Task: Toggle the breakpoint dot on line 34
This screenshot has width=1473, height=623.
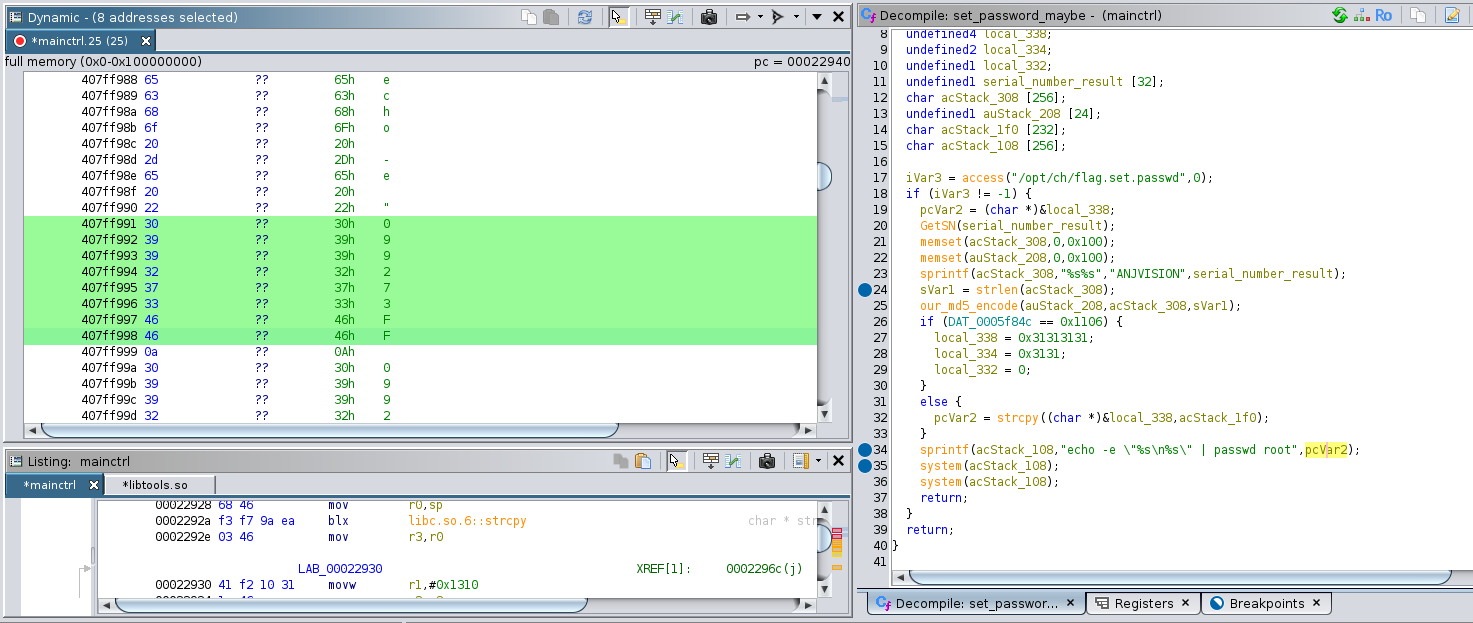Action: 864,450
